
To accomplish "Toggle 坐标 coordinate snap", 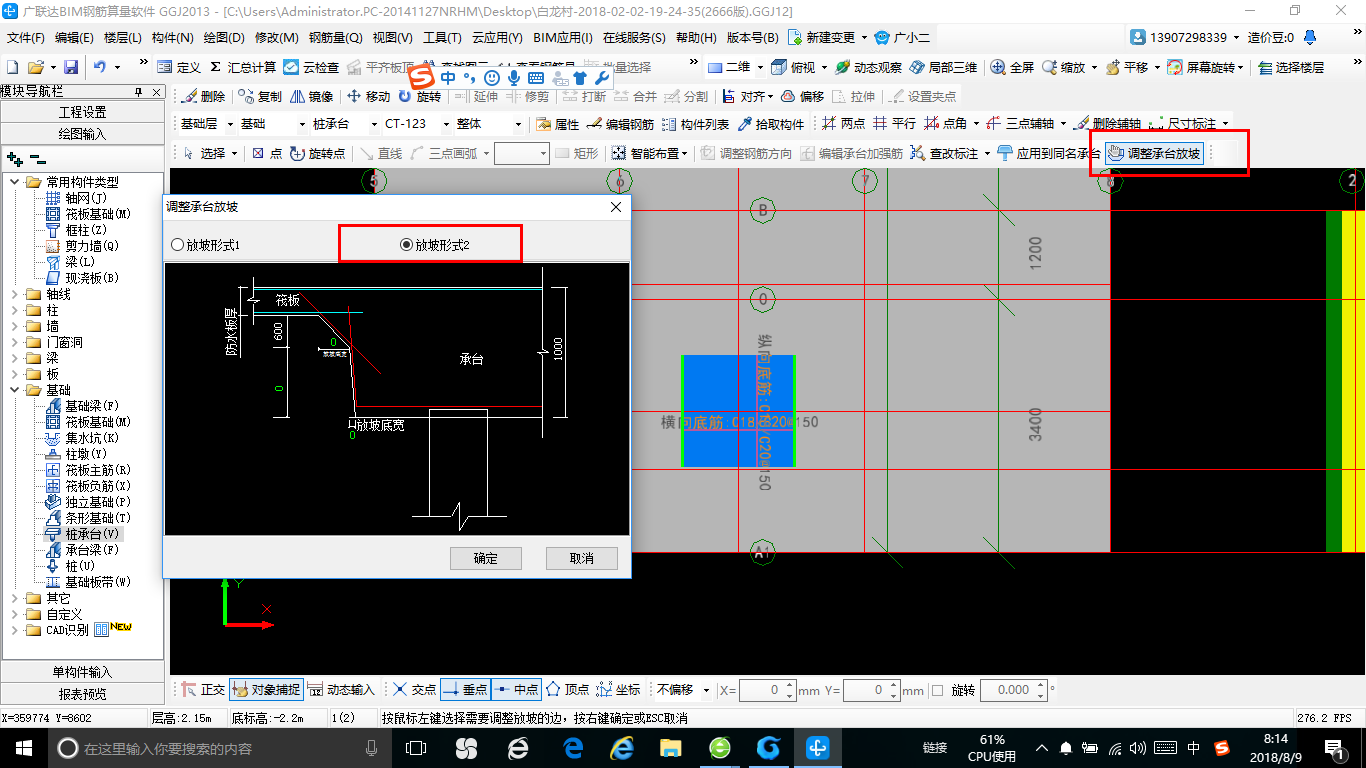I will (x=618, y=690).
